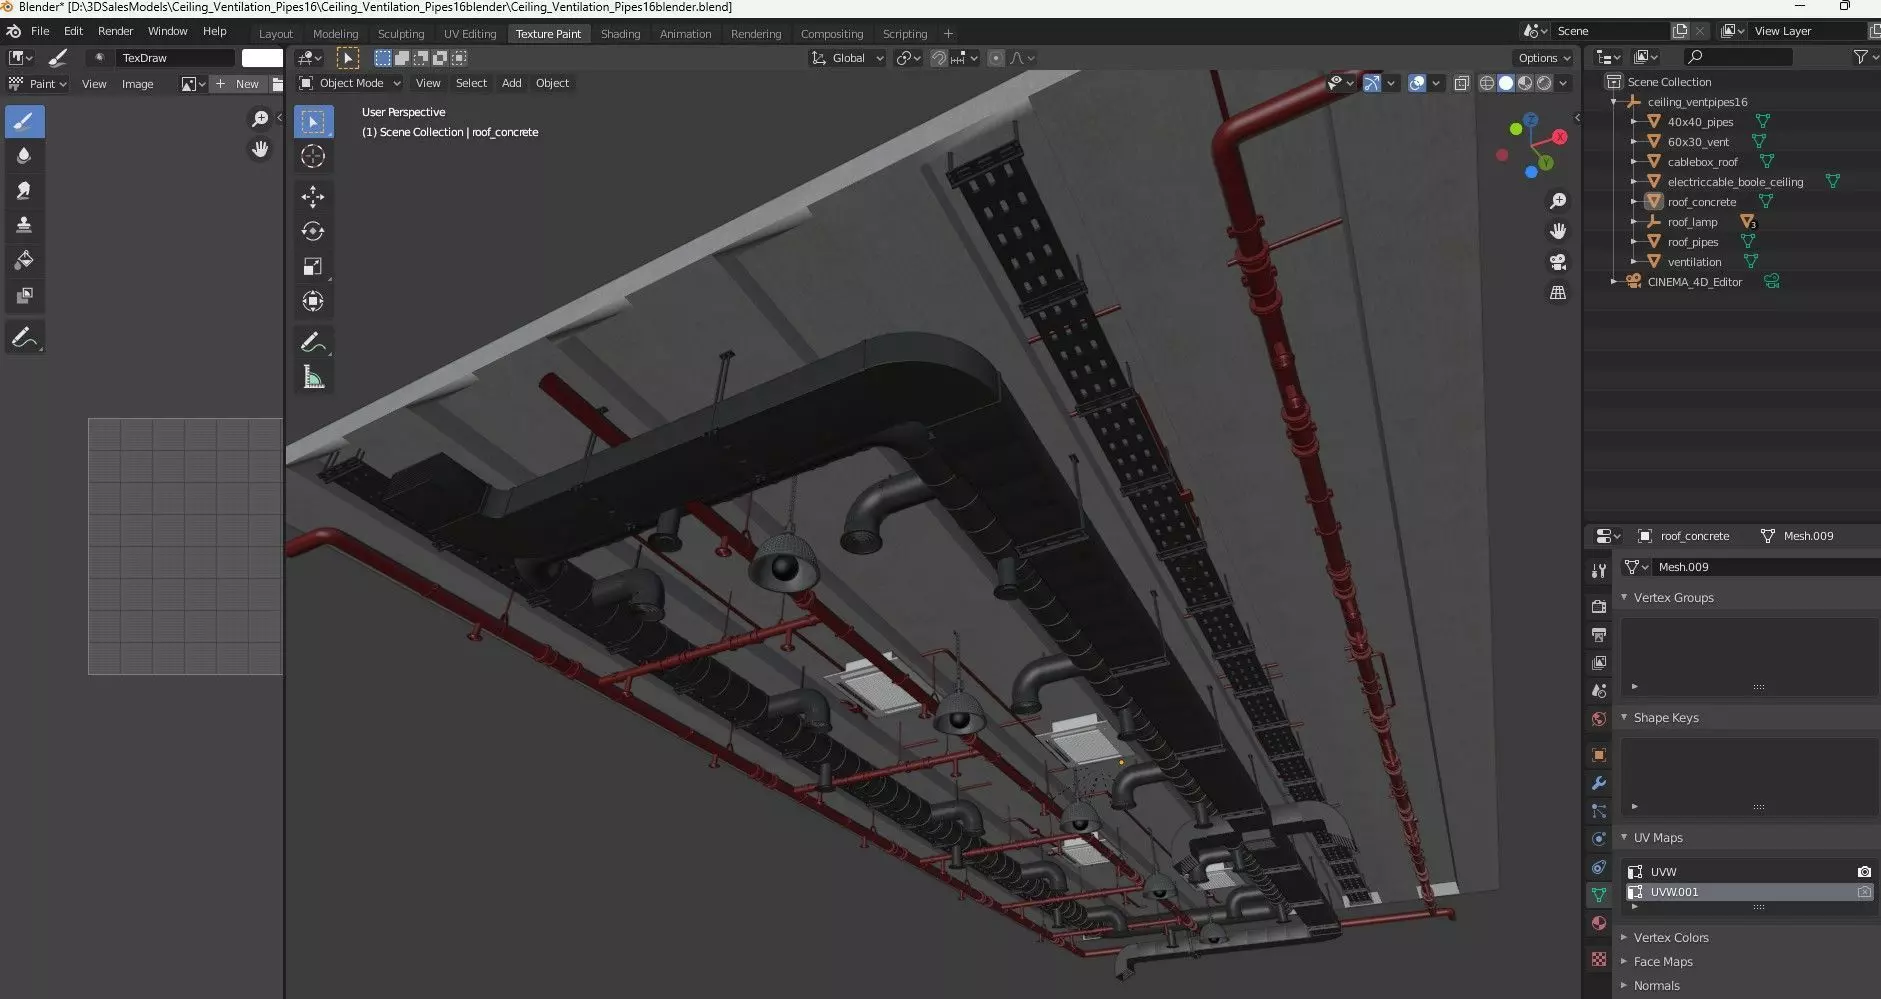Open the Object Mode dropdown
This screenshot has width=1881, height=999.
350,83
